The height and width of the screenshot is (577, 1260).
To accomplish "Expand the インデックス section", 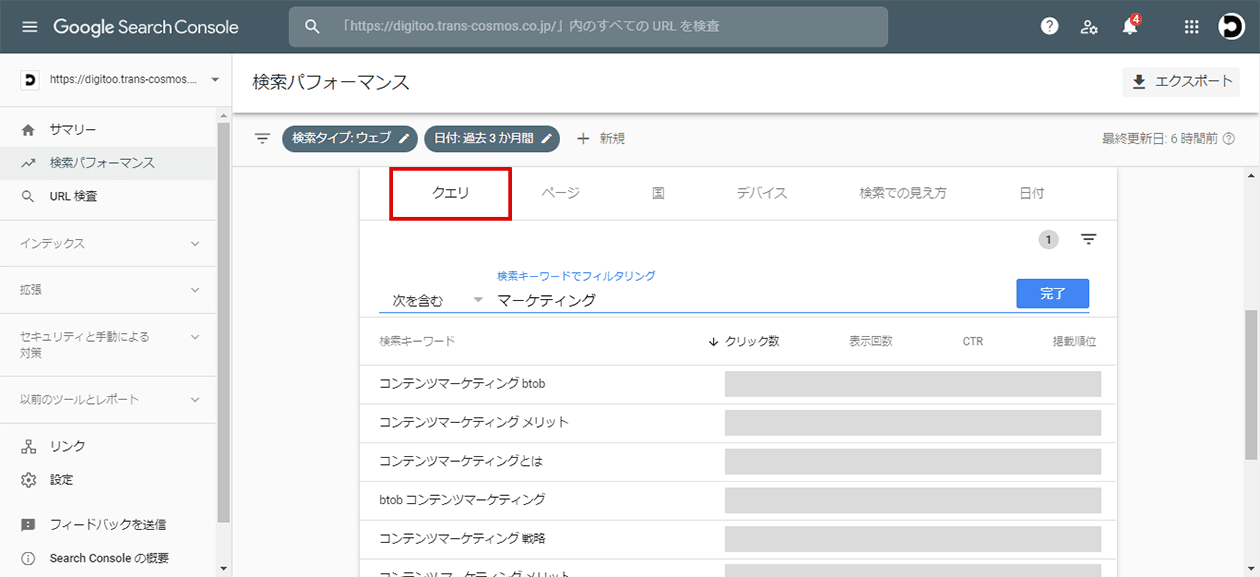I will point(108,243).
